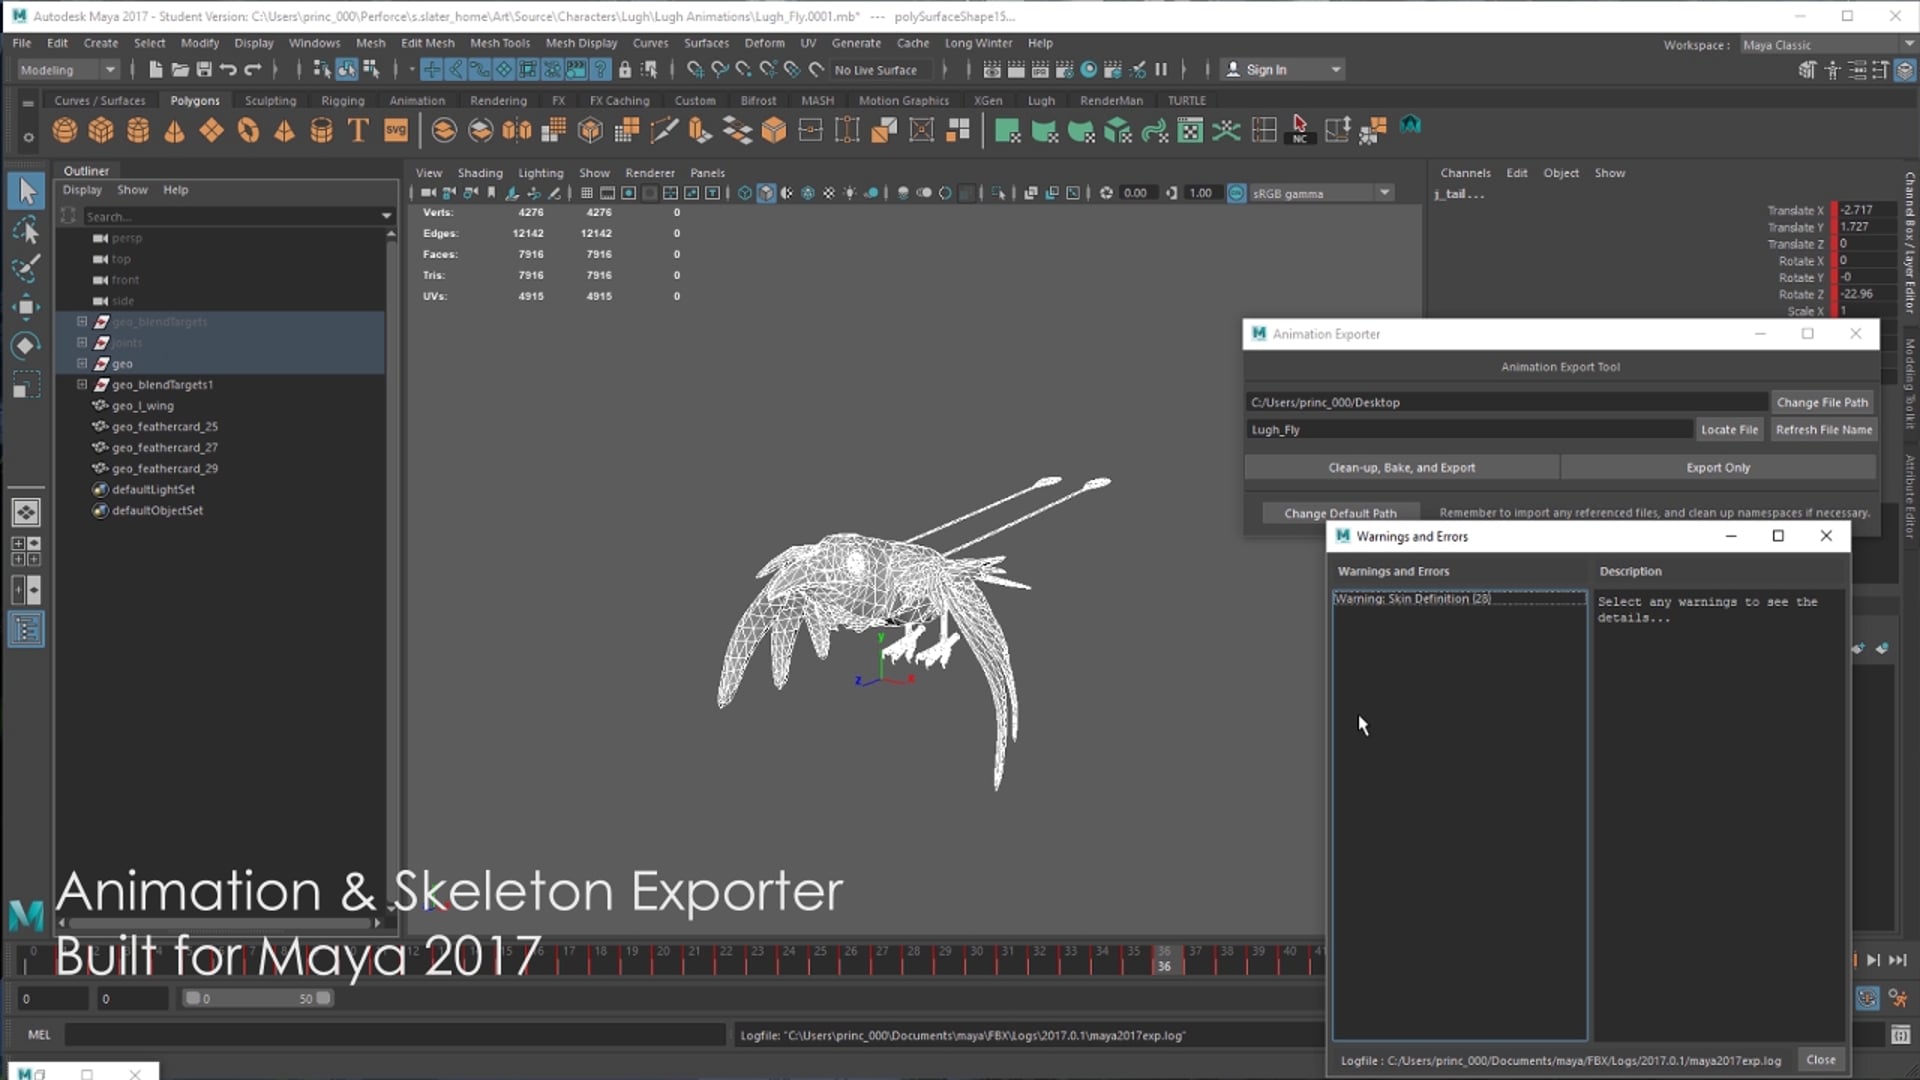Toggle the selection lock icon
1920x1080 pixels.
click(625, 69)
